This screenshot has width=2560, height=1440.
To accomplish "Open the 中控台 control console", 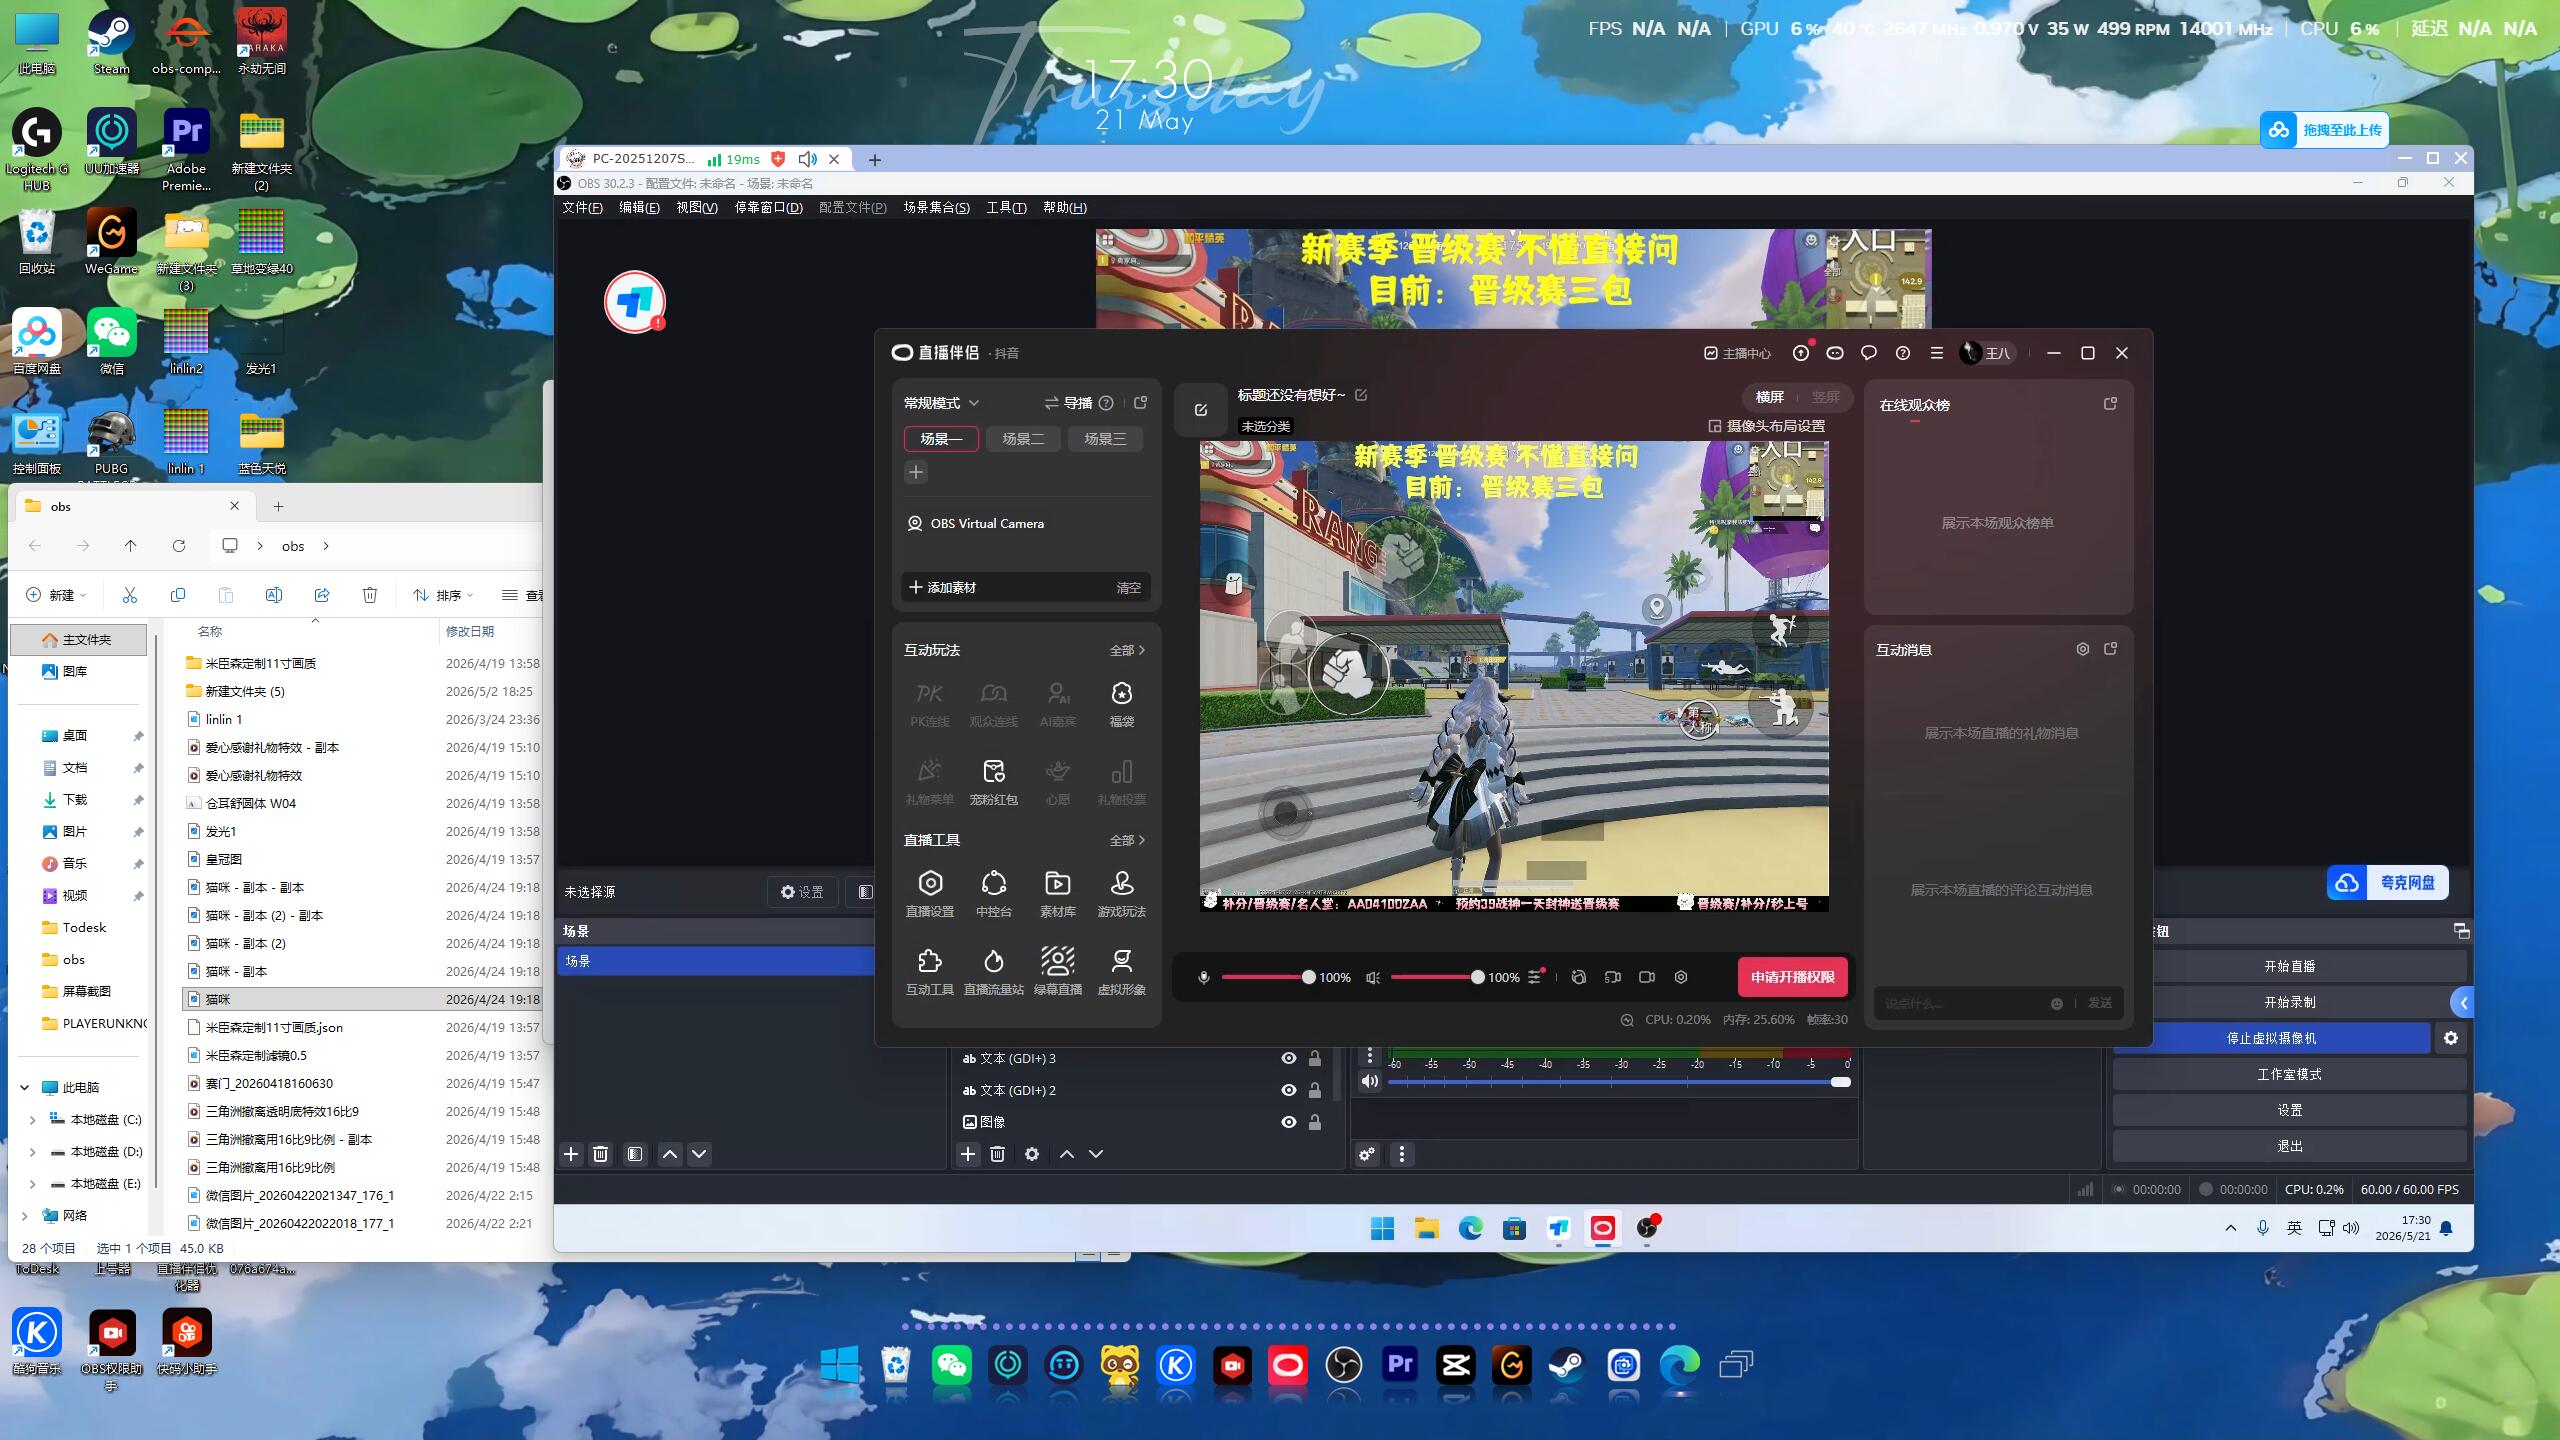I will [993, 894].
